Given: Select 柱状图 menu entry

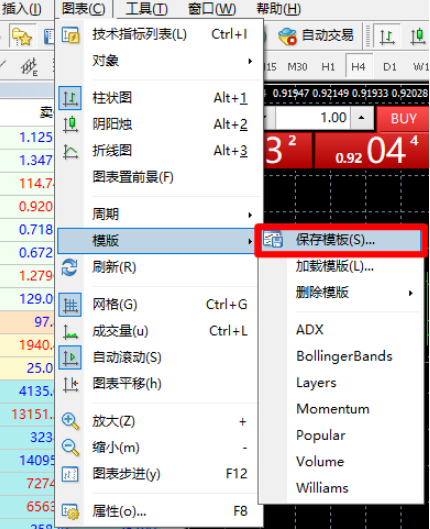Looking at the screenshot, I should [159, 98].
